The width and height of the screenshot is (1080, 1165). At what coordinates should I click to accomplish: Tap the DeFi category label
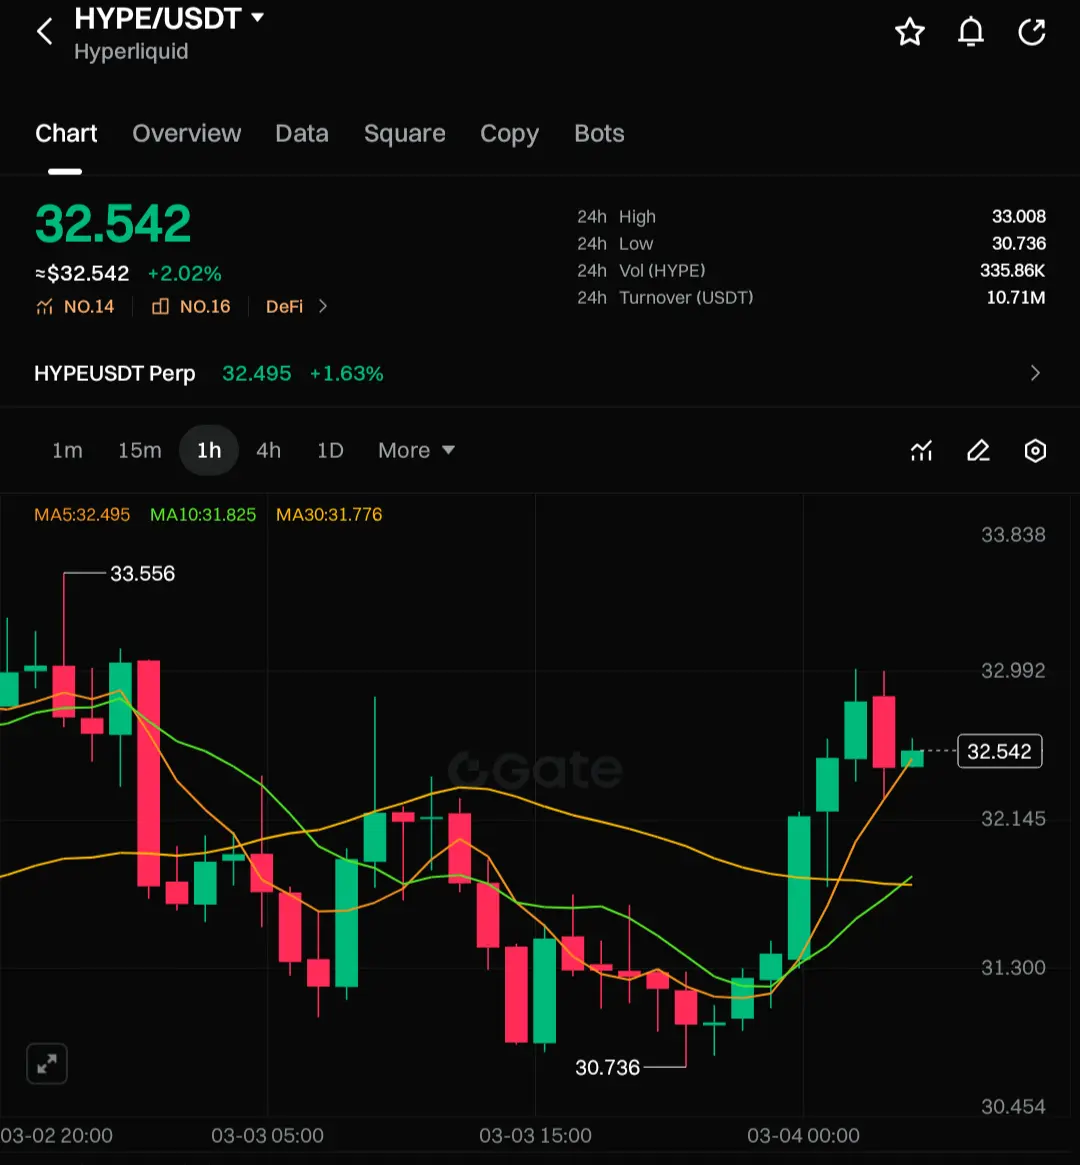click(284, 307)
